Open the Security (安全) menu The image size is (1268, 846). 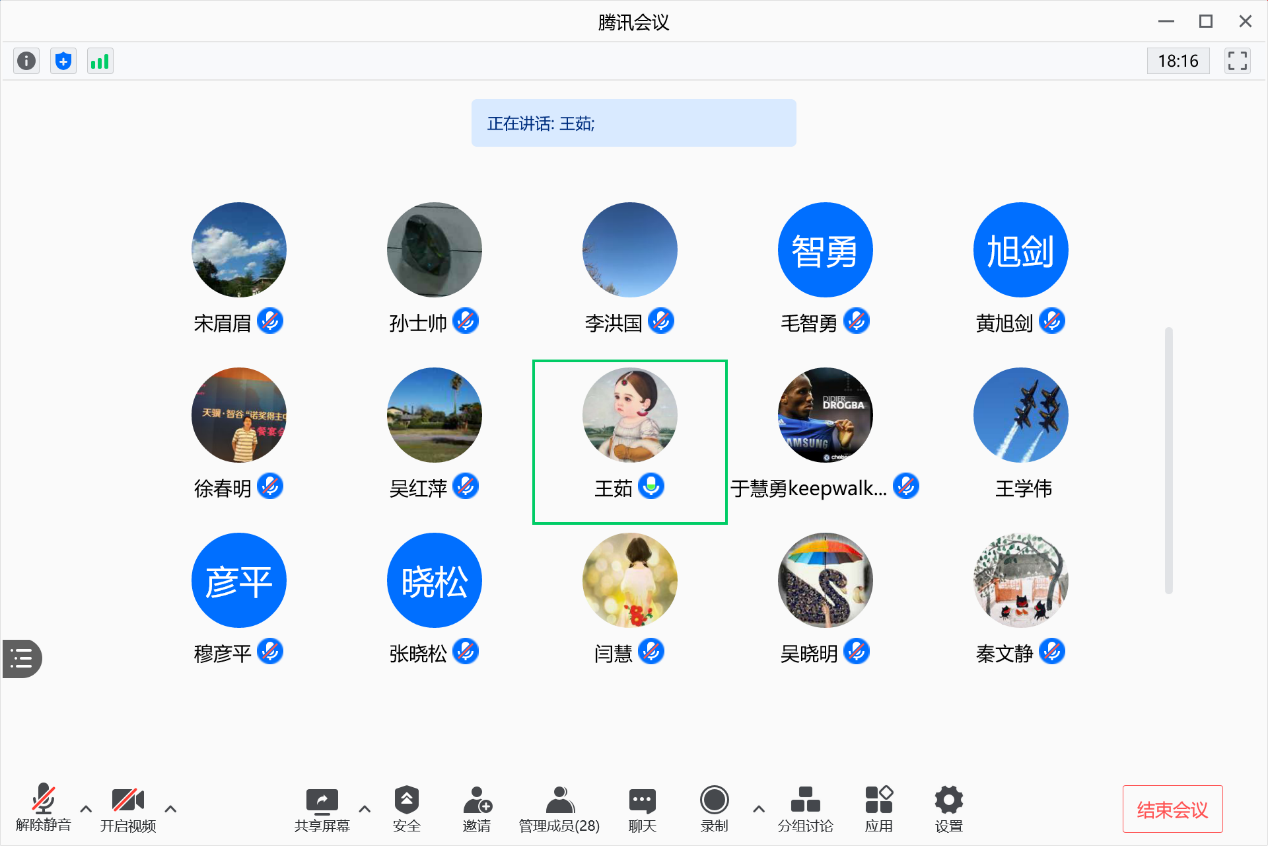click(407, 808)
